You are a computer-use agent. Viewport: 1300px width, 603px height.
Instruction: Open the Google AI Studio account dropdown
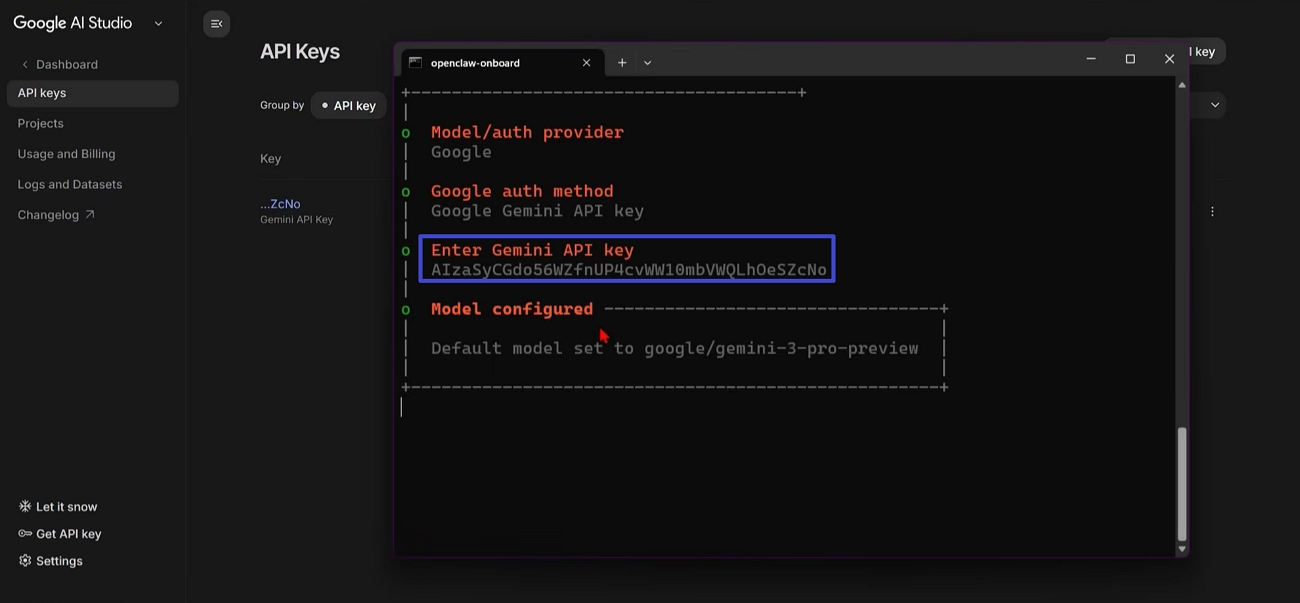[x=158, y=23]
